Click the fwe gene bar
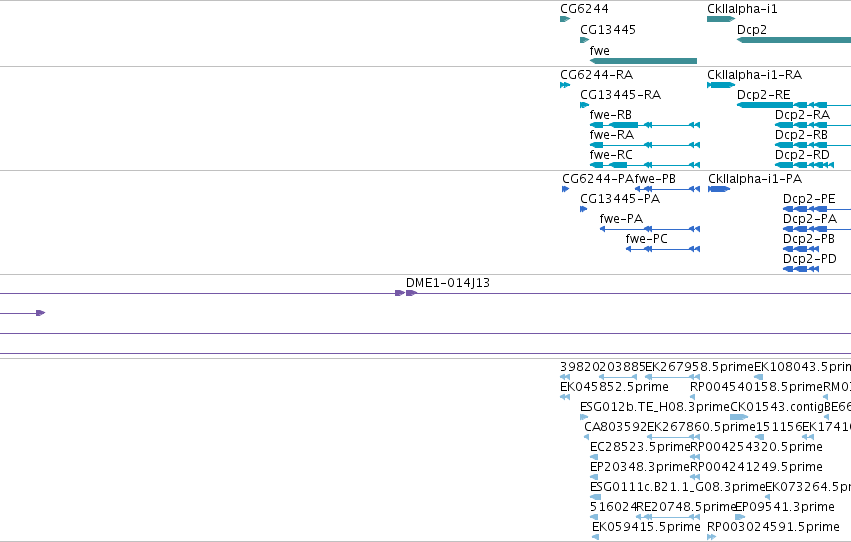 [643, 61]
